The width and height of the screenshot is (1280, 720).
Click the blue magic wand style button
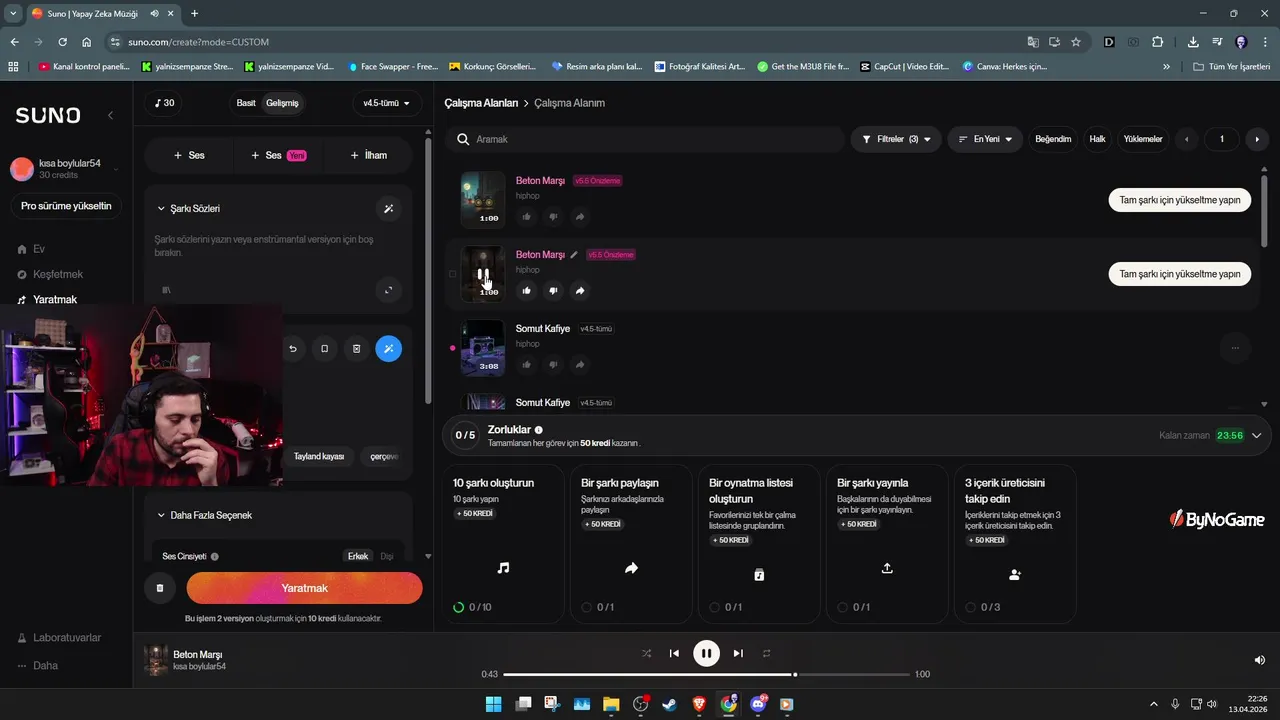click(389, 349)
